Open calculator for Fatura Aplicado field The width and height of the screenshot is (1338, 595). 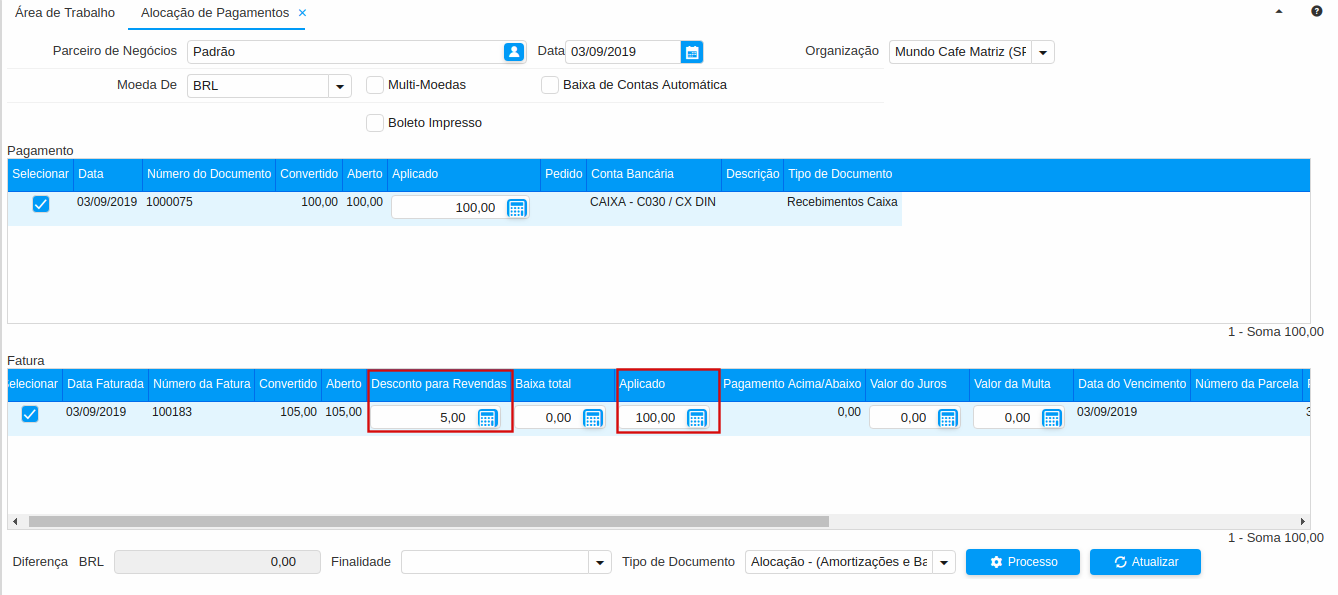(x=697, y=418)
